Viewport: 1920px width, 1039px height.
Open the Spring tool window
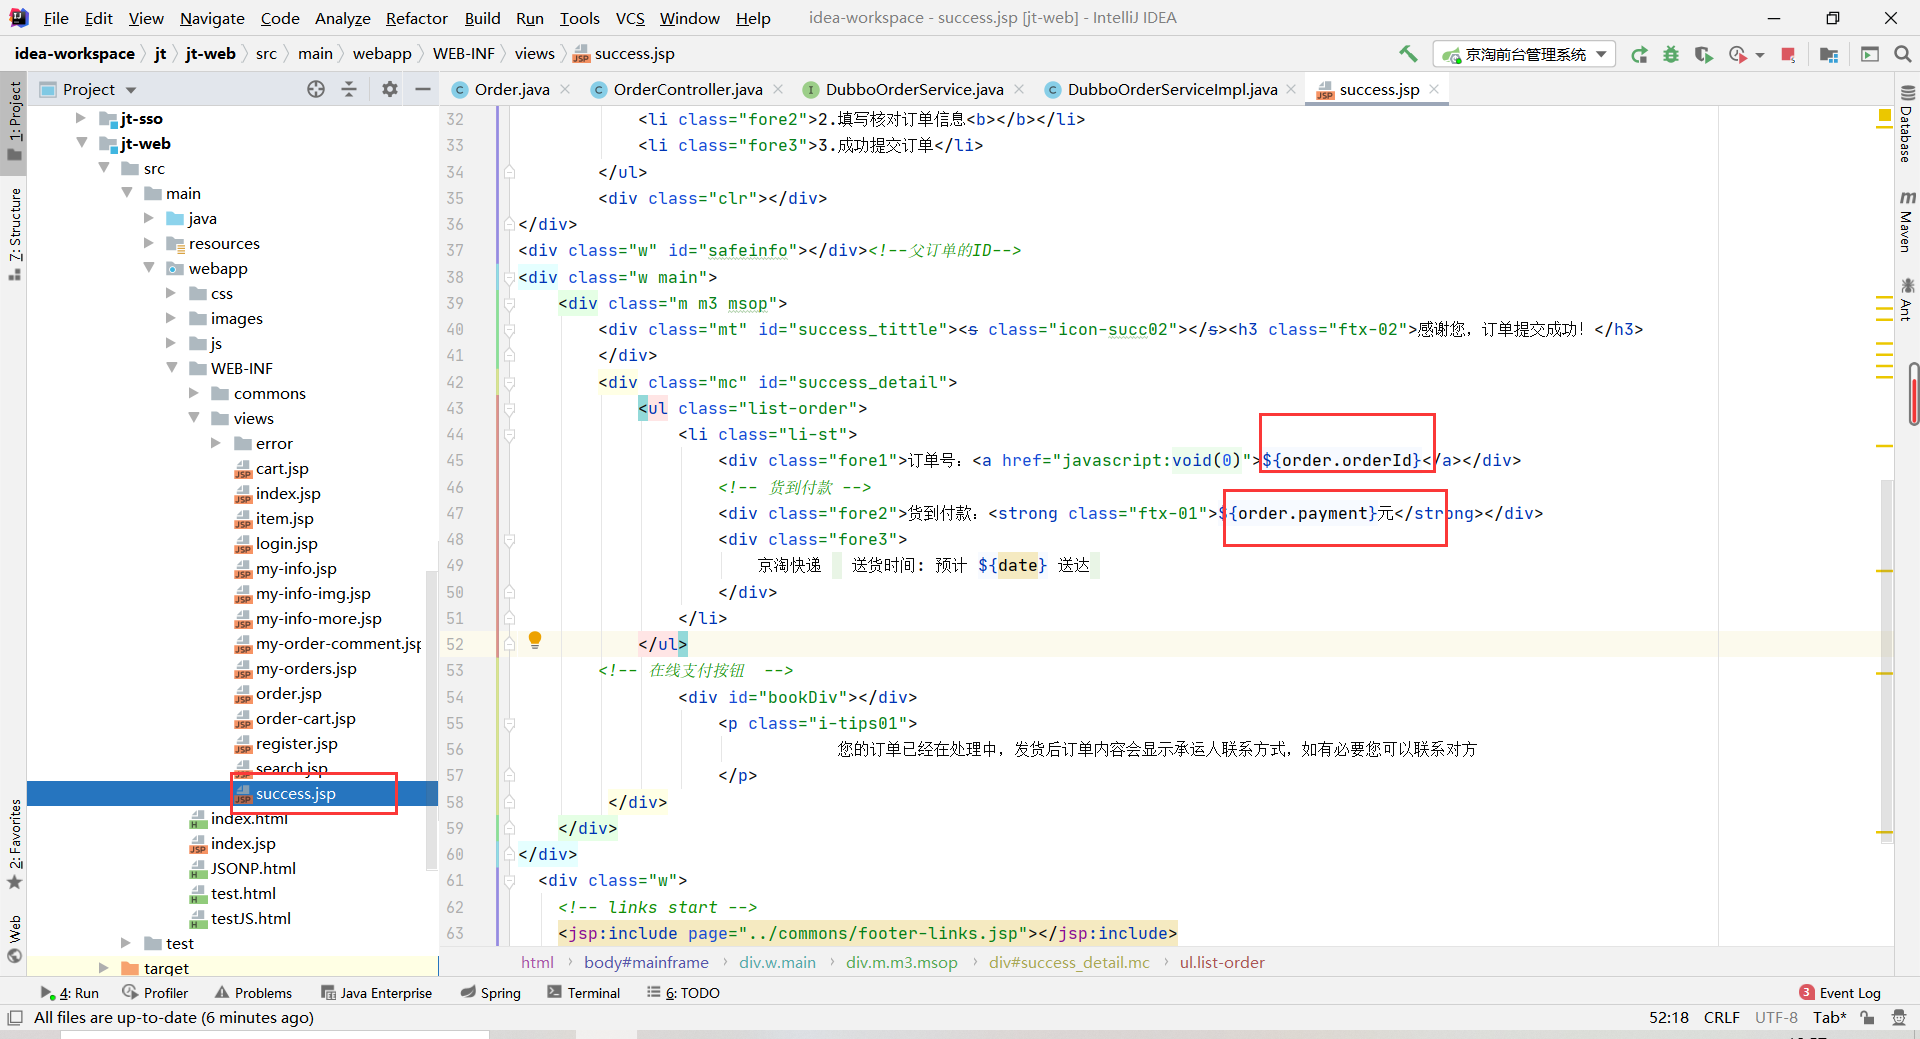click(491, 993)
